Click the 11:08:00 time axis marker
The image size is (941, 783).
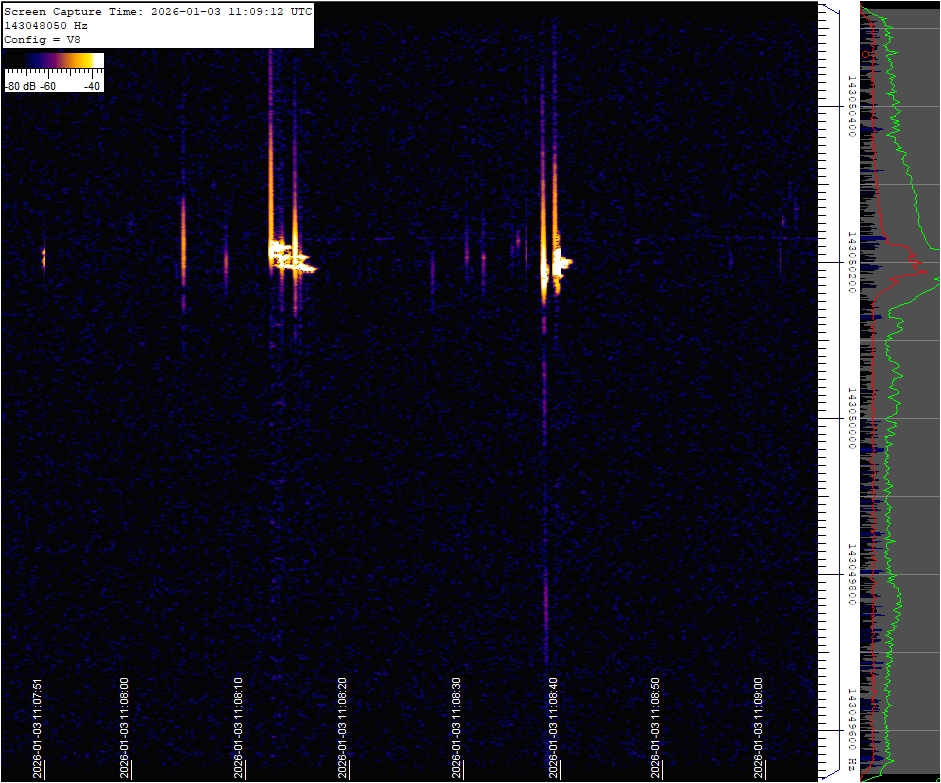[x=125, y=729]
